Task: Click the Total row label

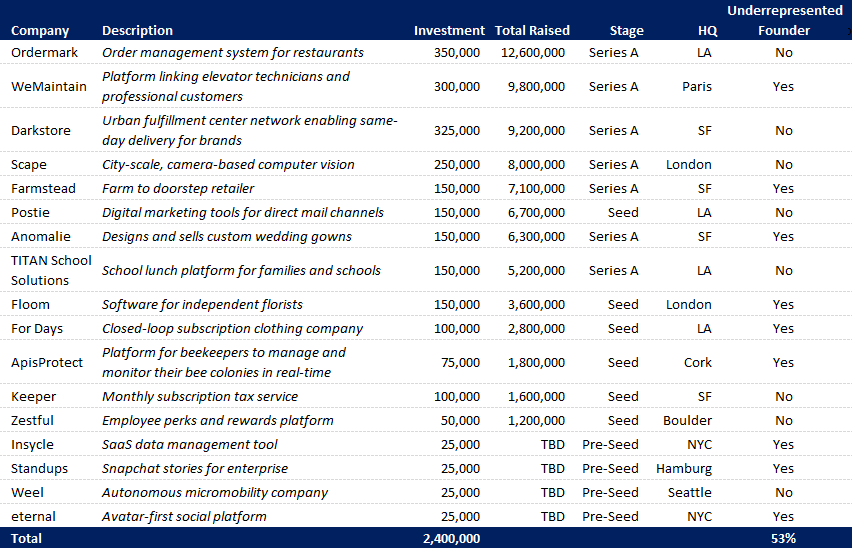Action: point(26,538)
